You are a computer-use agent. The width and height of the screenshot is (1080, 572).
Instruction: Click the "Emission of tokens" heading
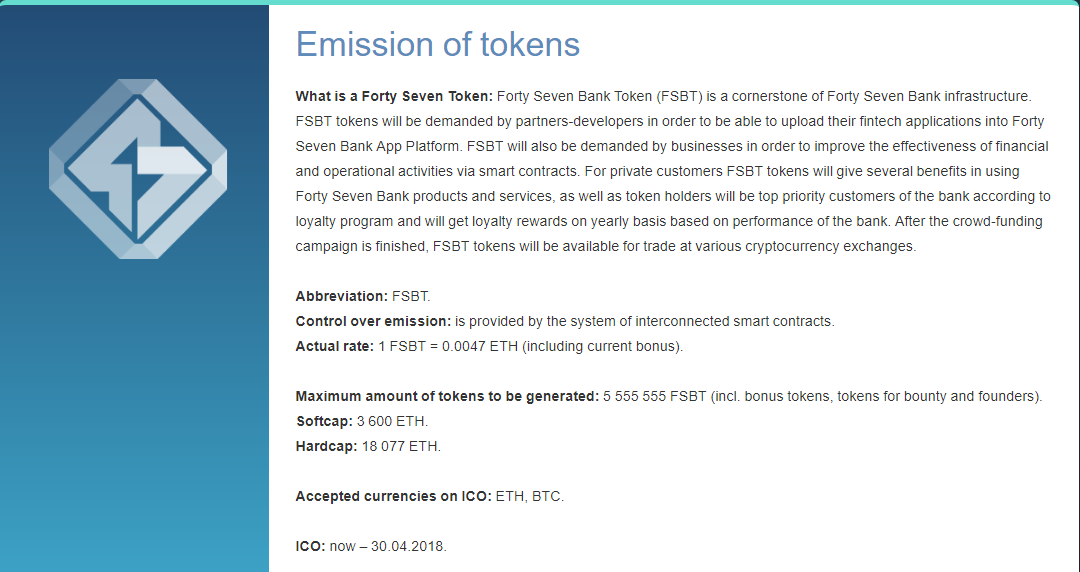[437, 44]
